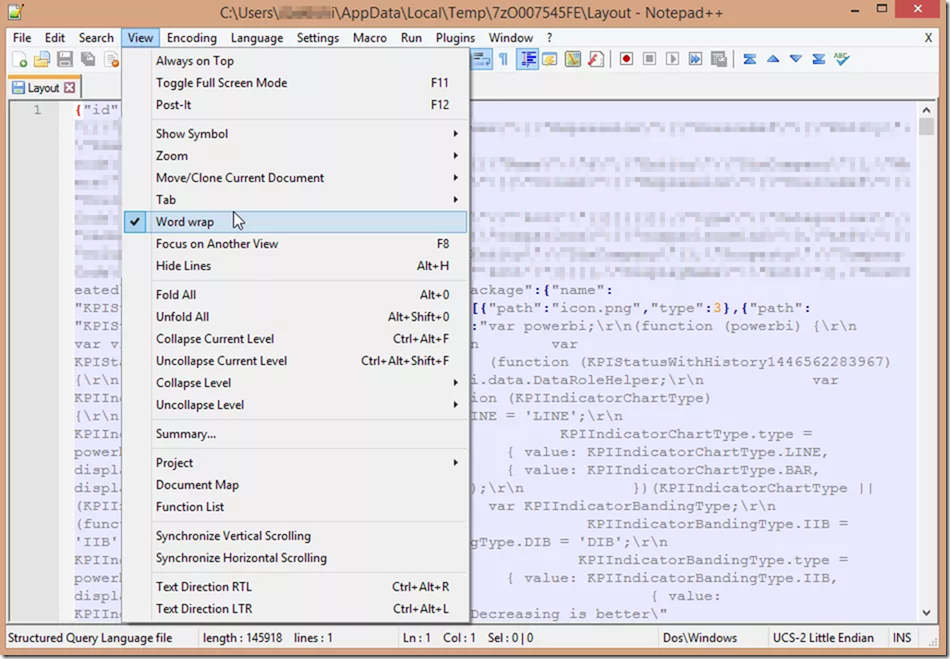Click the New file toolbar icon
The height and width of the screenshot is (659, 950).
tap(19, 59)
